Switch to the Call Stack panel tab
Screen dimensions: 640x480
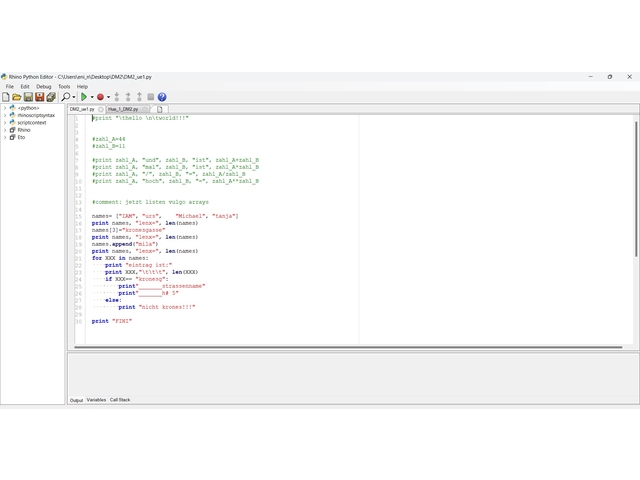coord(120,400)
